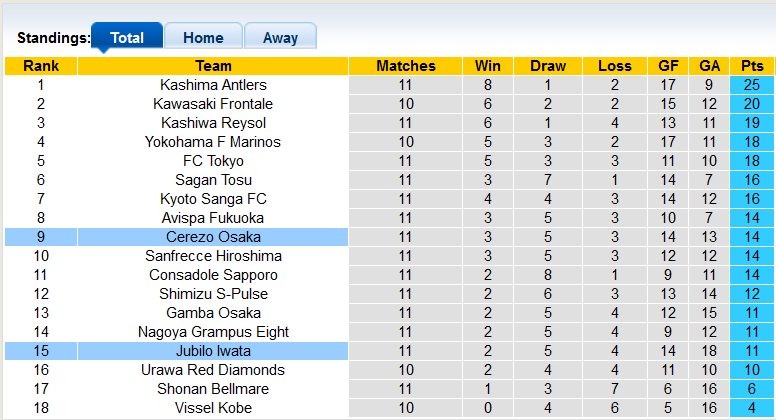The image size is (776, 420).
Task: Open the Kawasaki Frontale team link
Action: (x=213, y=104)
